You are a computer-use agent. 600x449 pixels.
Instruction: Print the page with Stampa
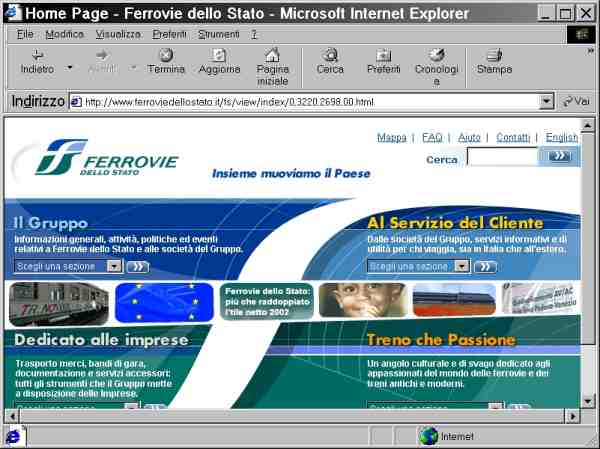[x=494, y=62]
